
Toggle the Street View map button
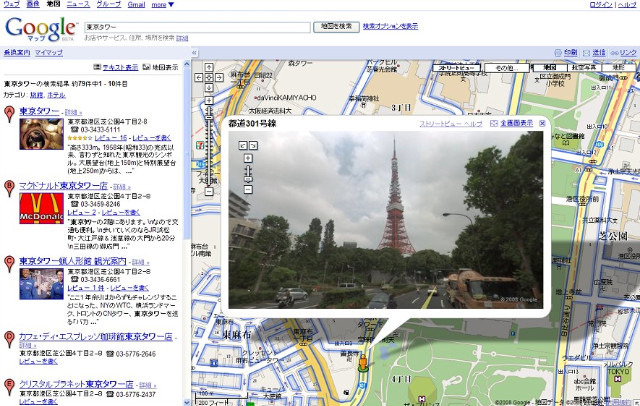457,68
